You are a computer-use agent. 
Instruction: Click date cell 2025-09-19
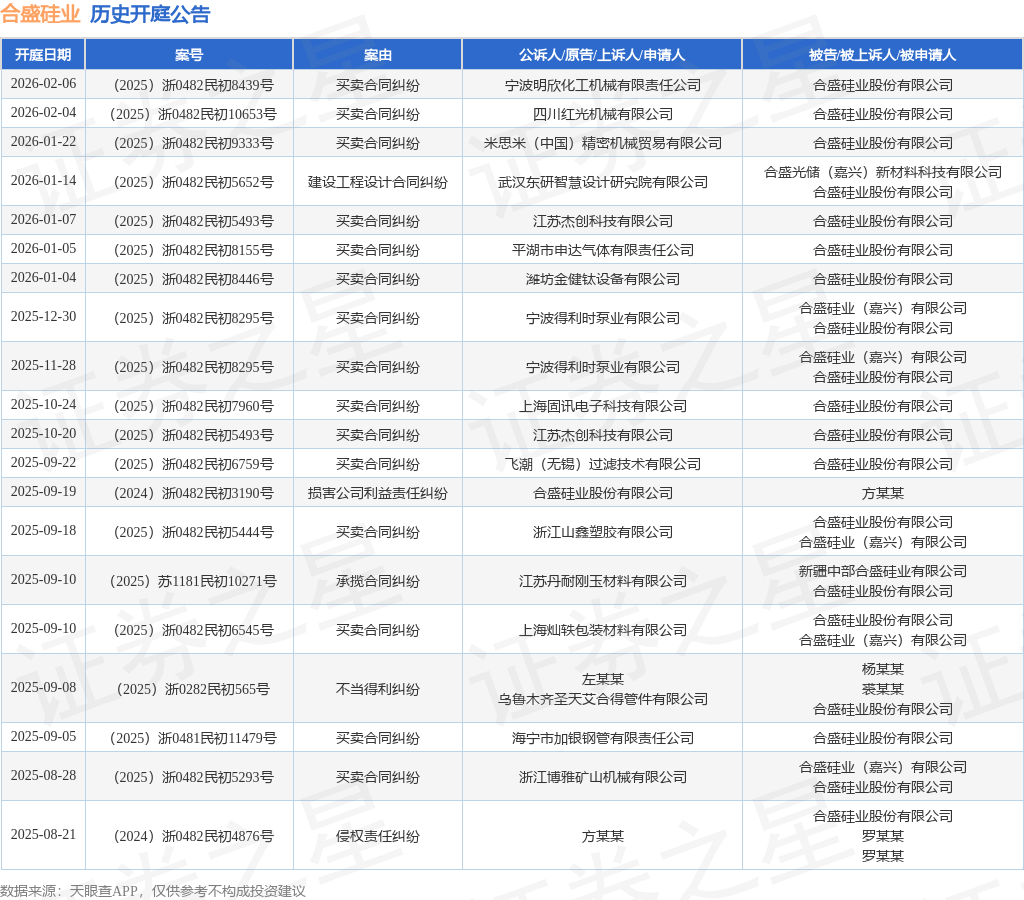tap(43, 490)
